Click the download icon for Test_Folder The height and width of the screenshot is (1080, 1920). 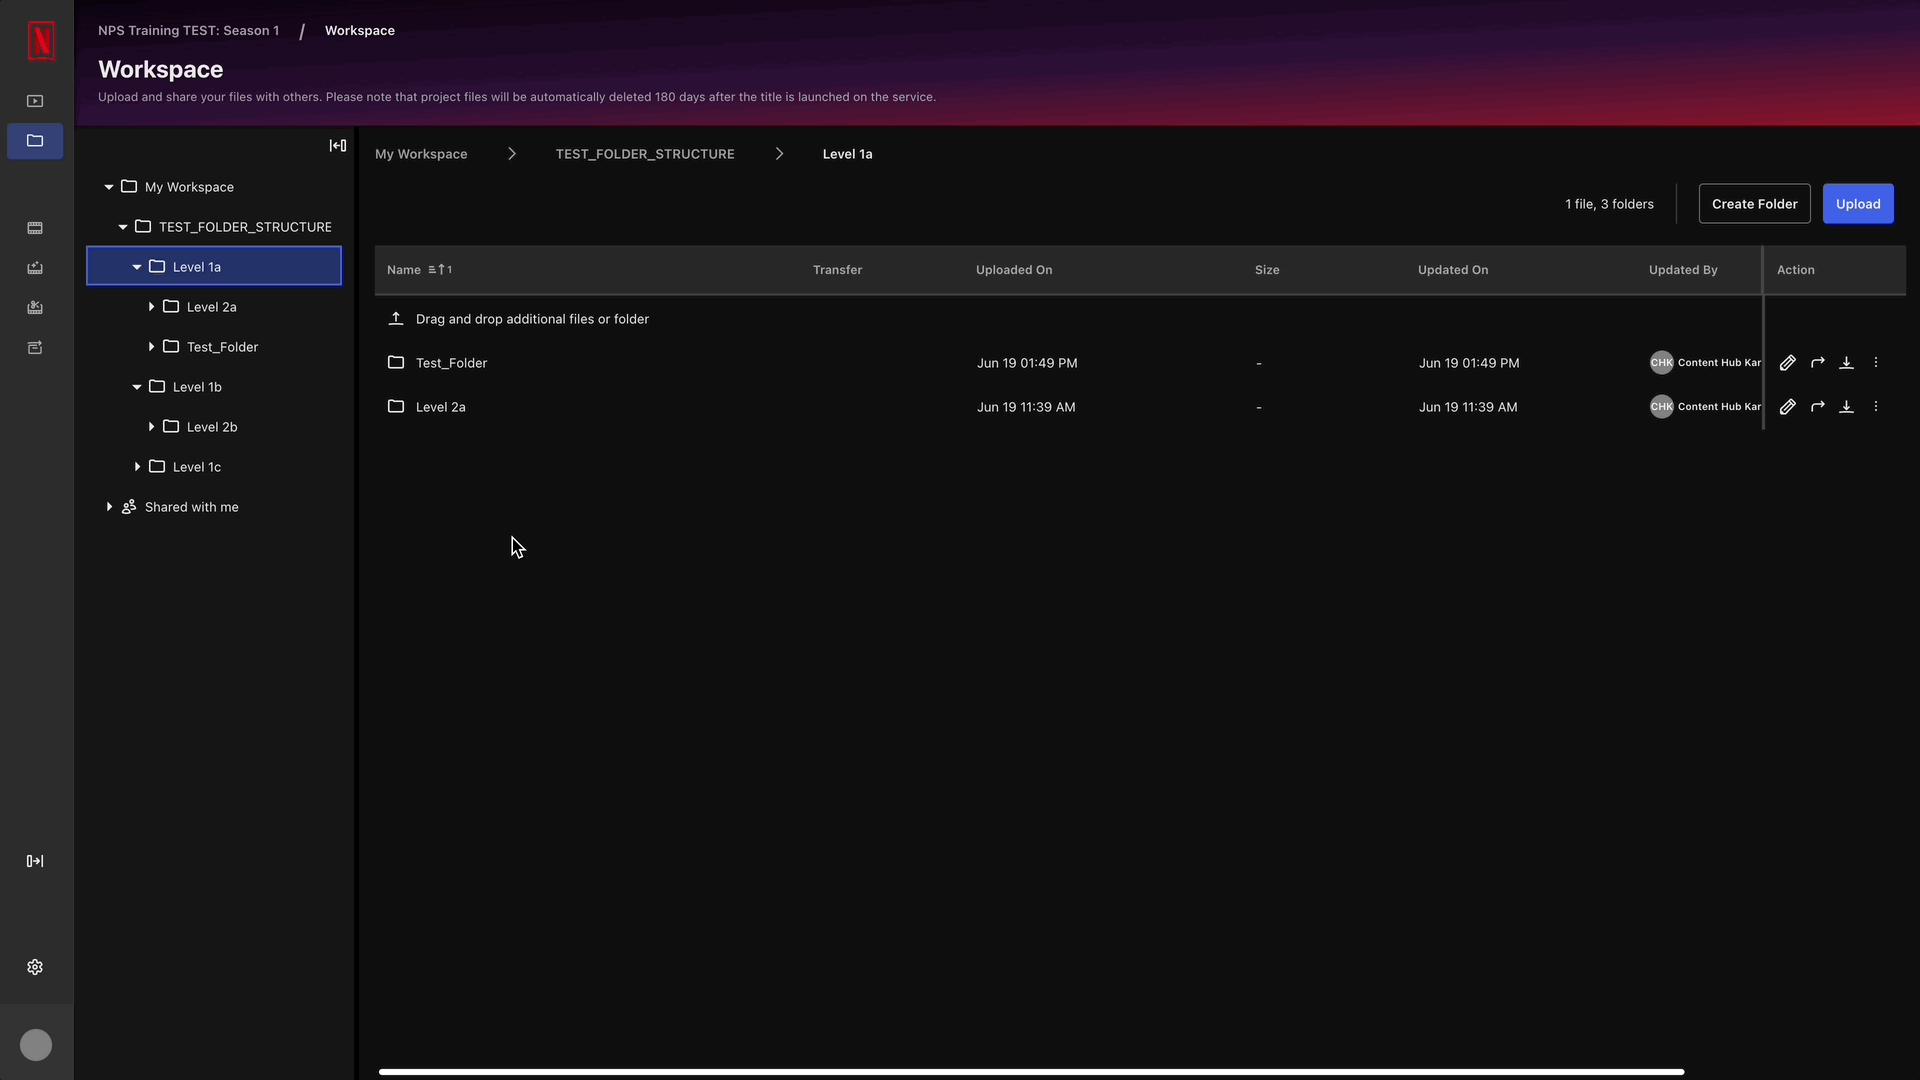[x=1846, y=363]
